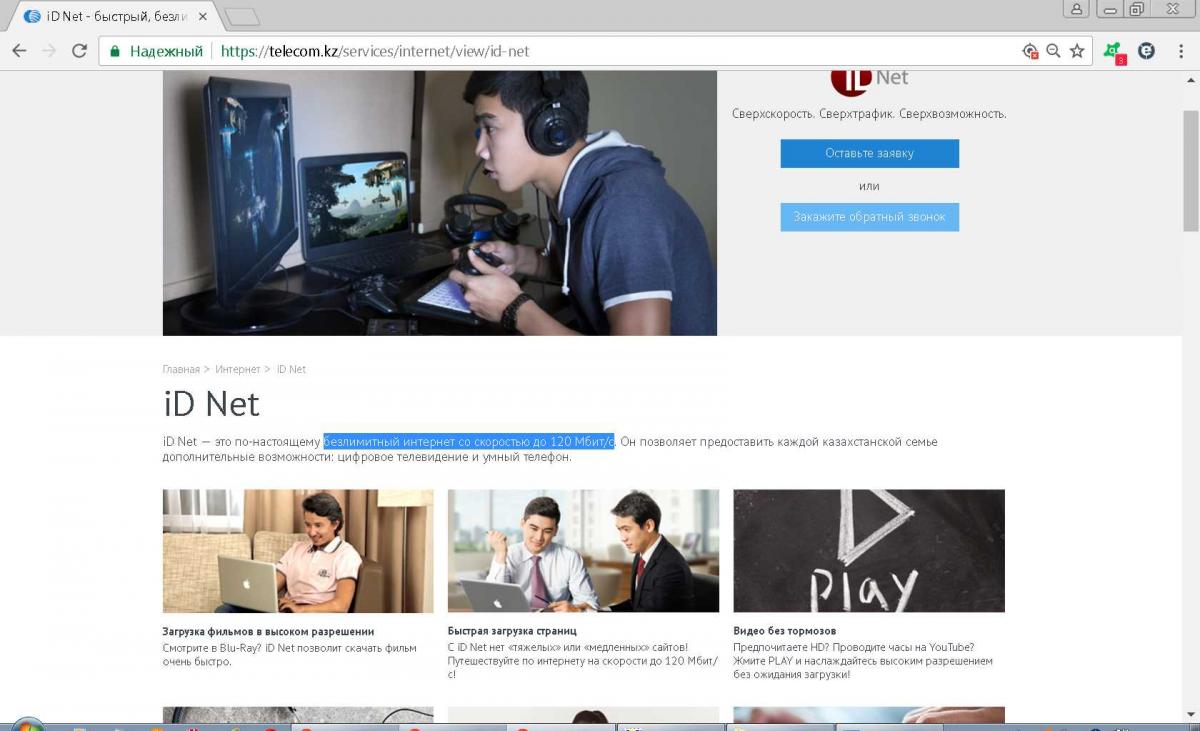Reload the page with the refresh icon
This screenshot has width=1200, height=731.
click(x=79, y=51)
